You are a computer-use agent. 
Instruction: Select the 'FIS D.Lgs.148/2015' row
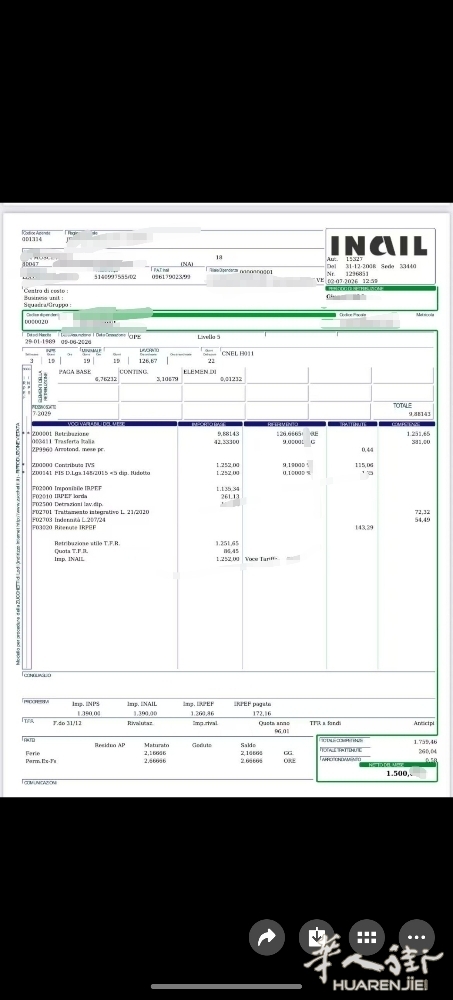233,473
